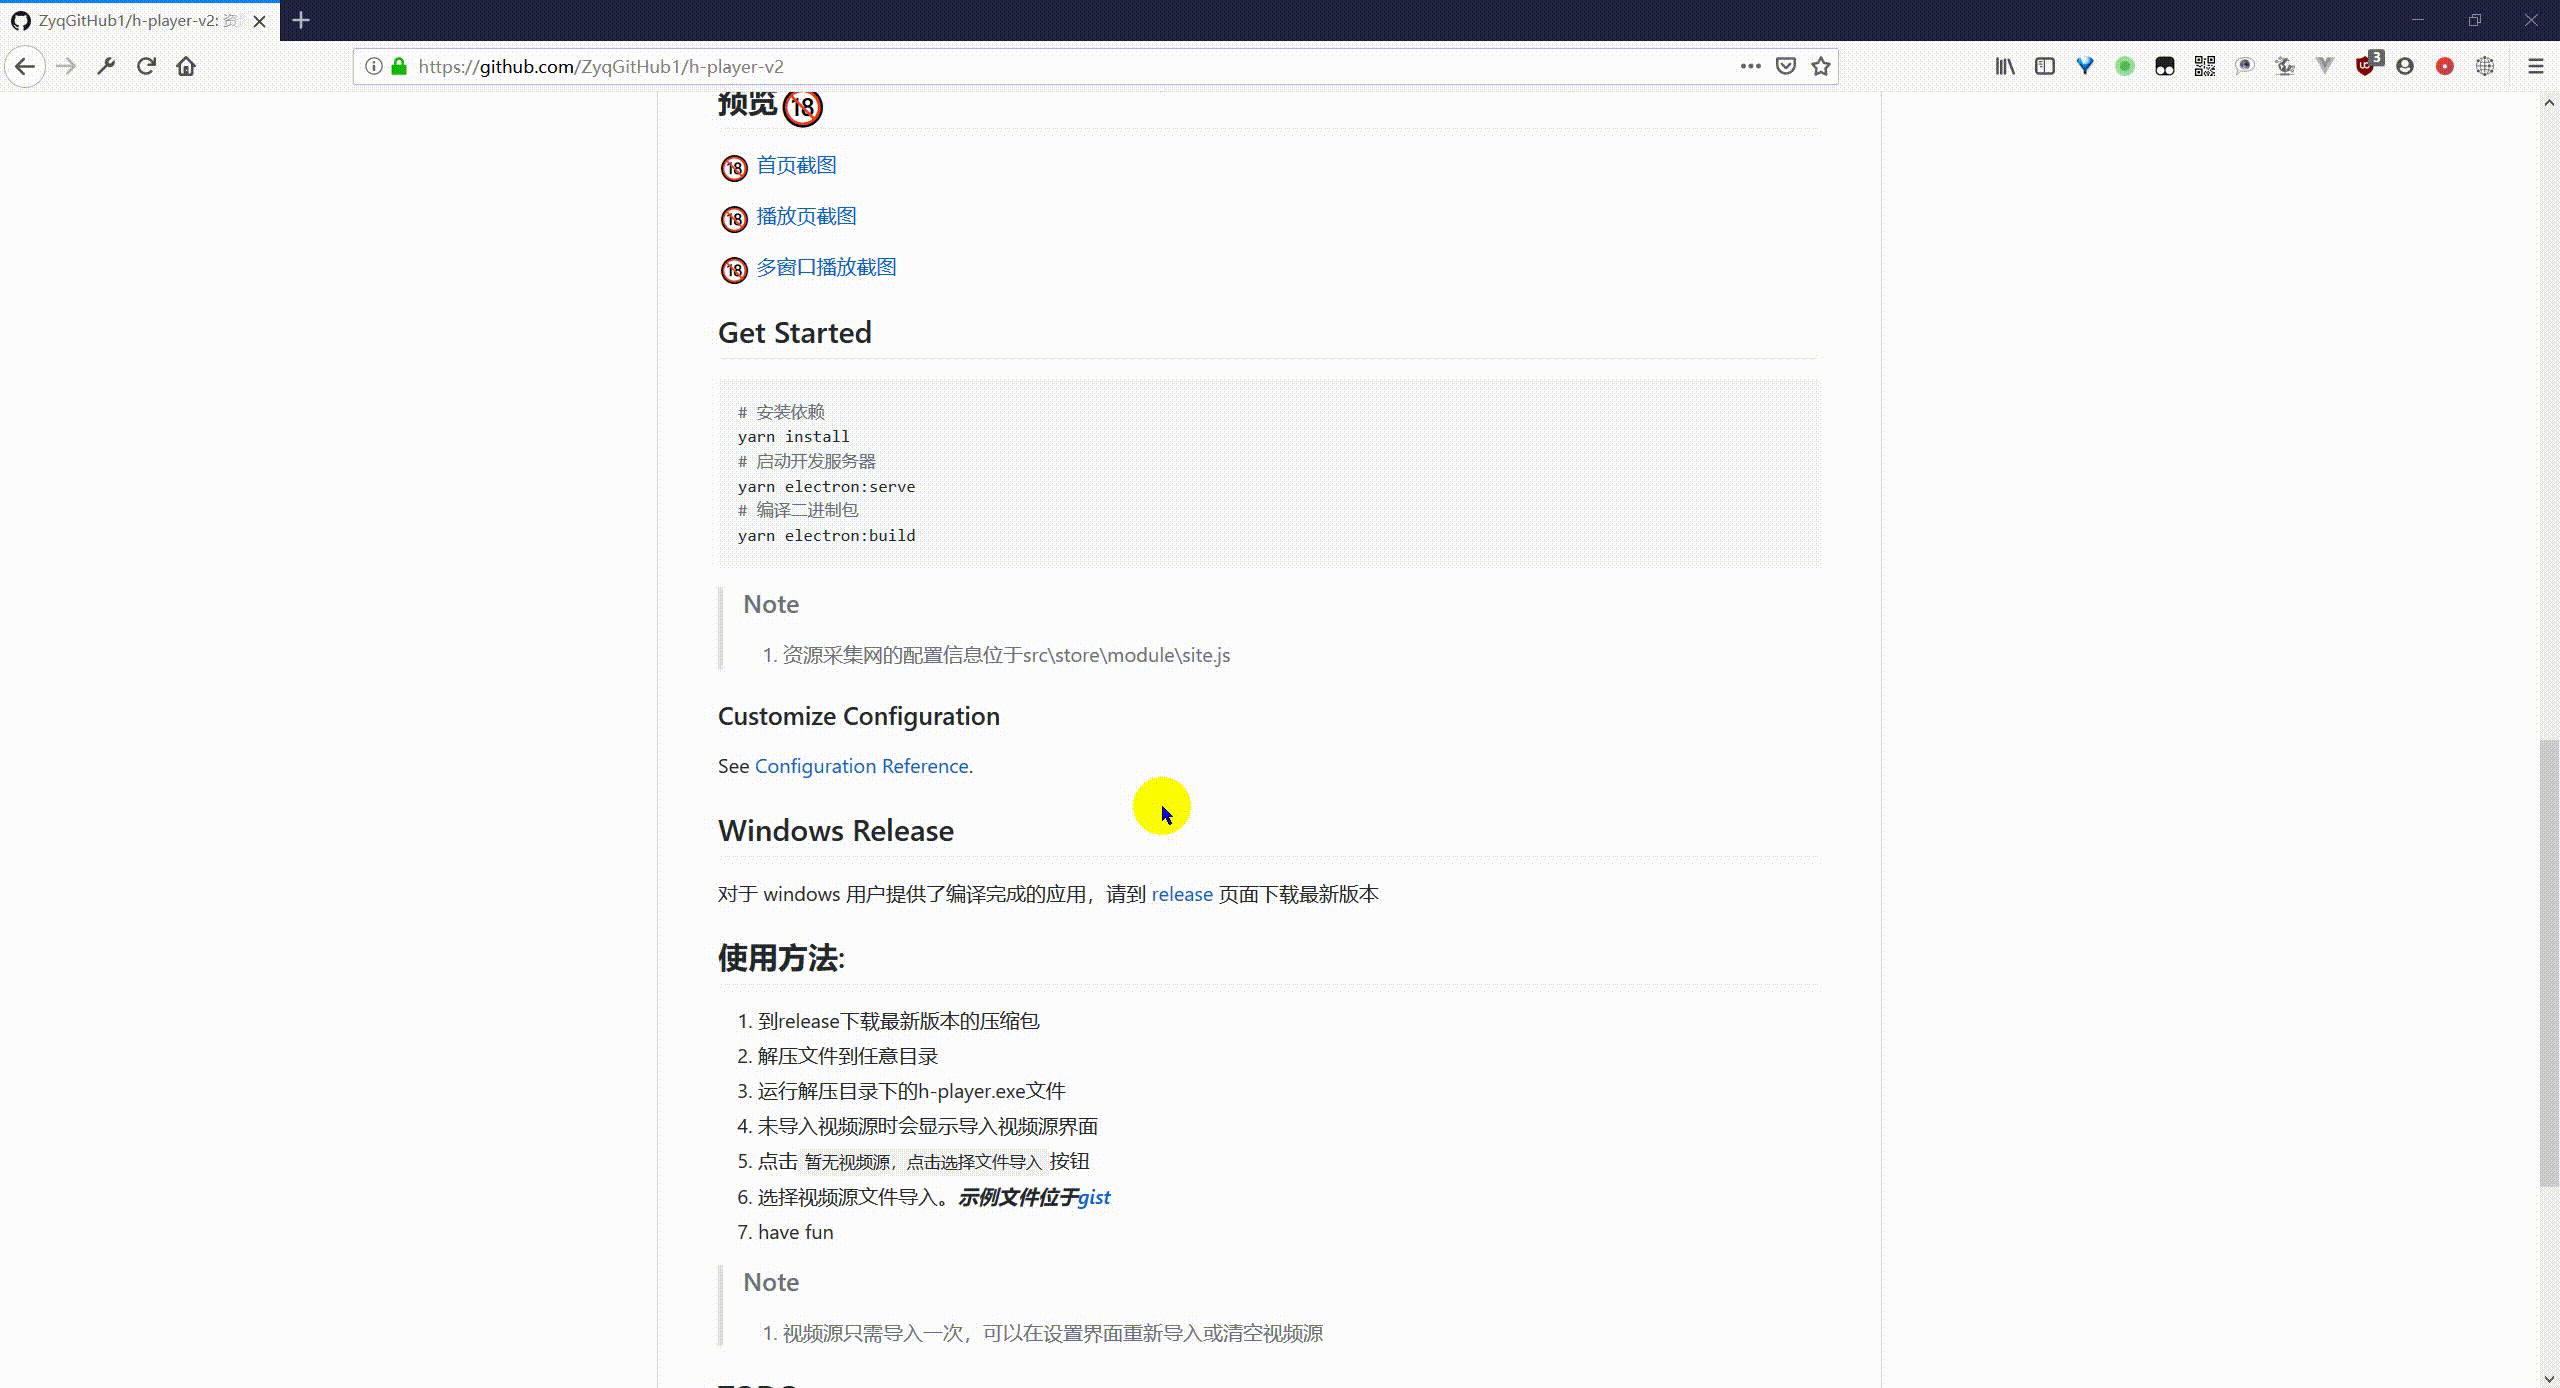This screenshot has width=2560, height=1388.
Task: Open the 多窗口播放截图 link
Action: click(826, 267)
